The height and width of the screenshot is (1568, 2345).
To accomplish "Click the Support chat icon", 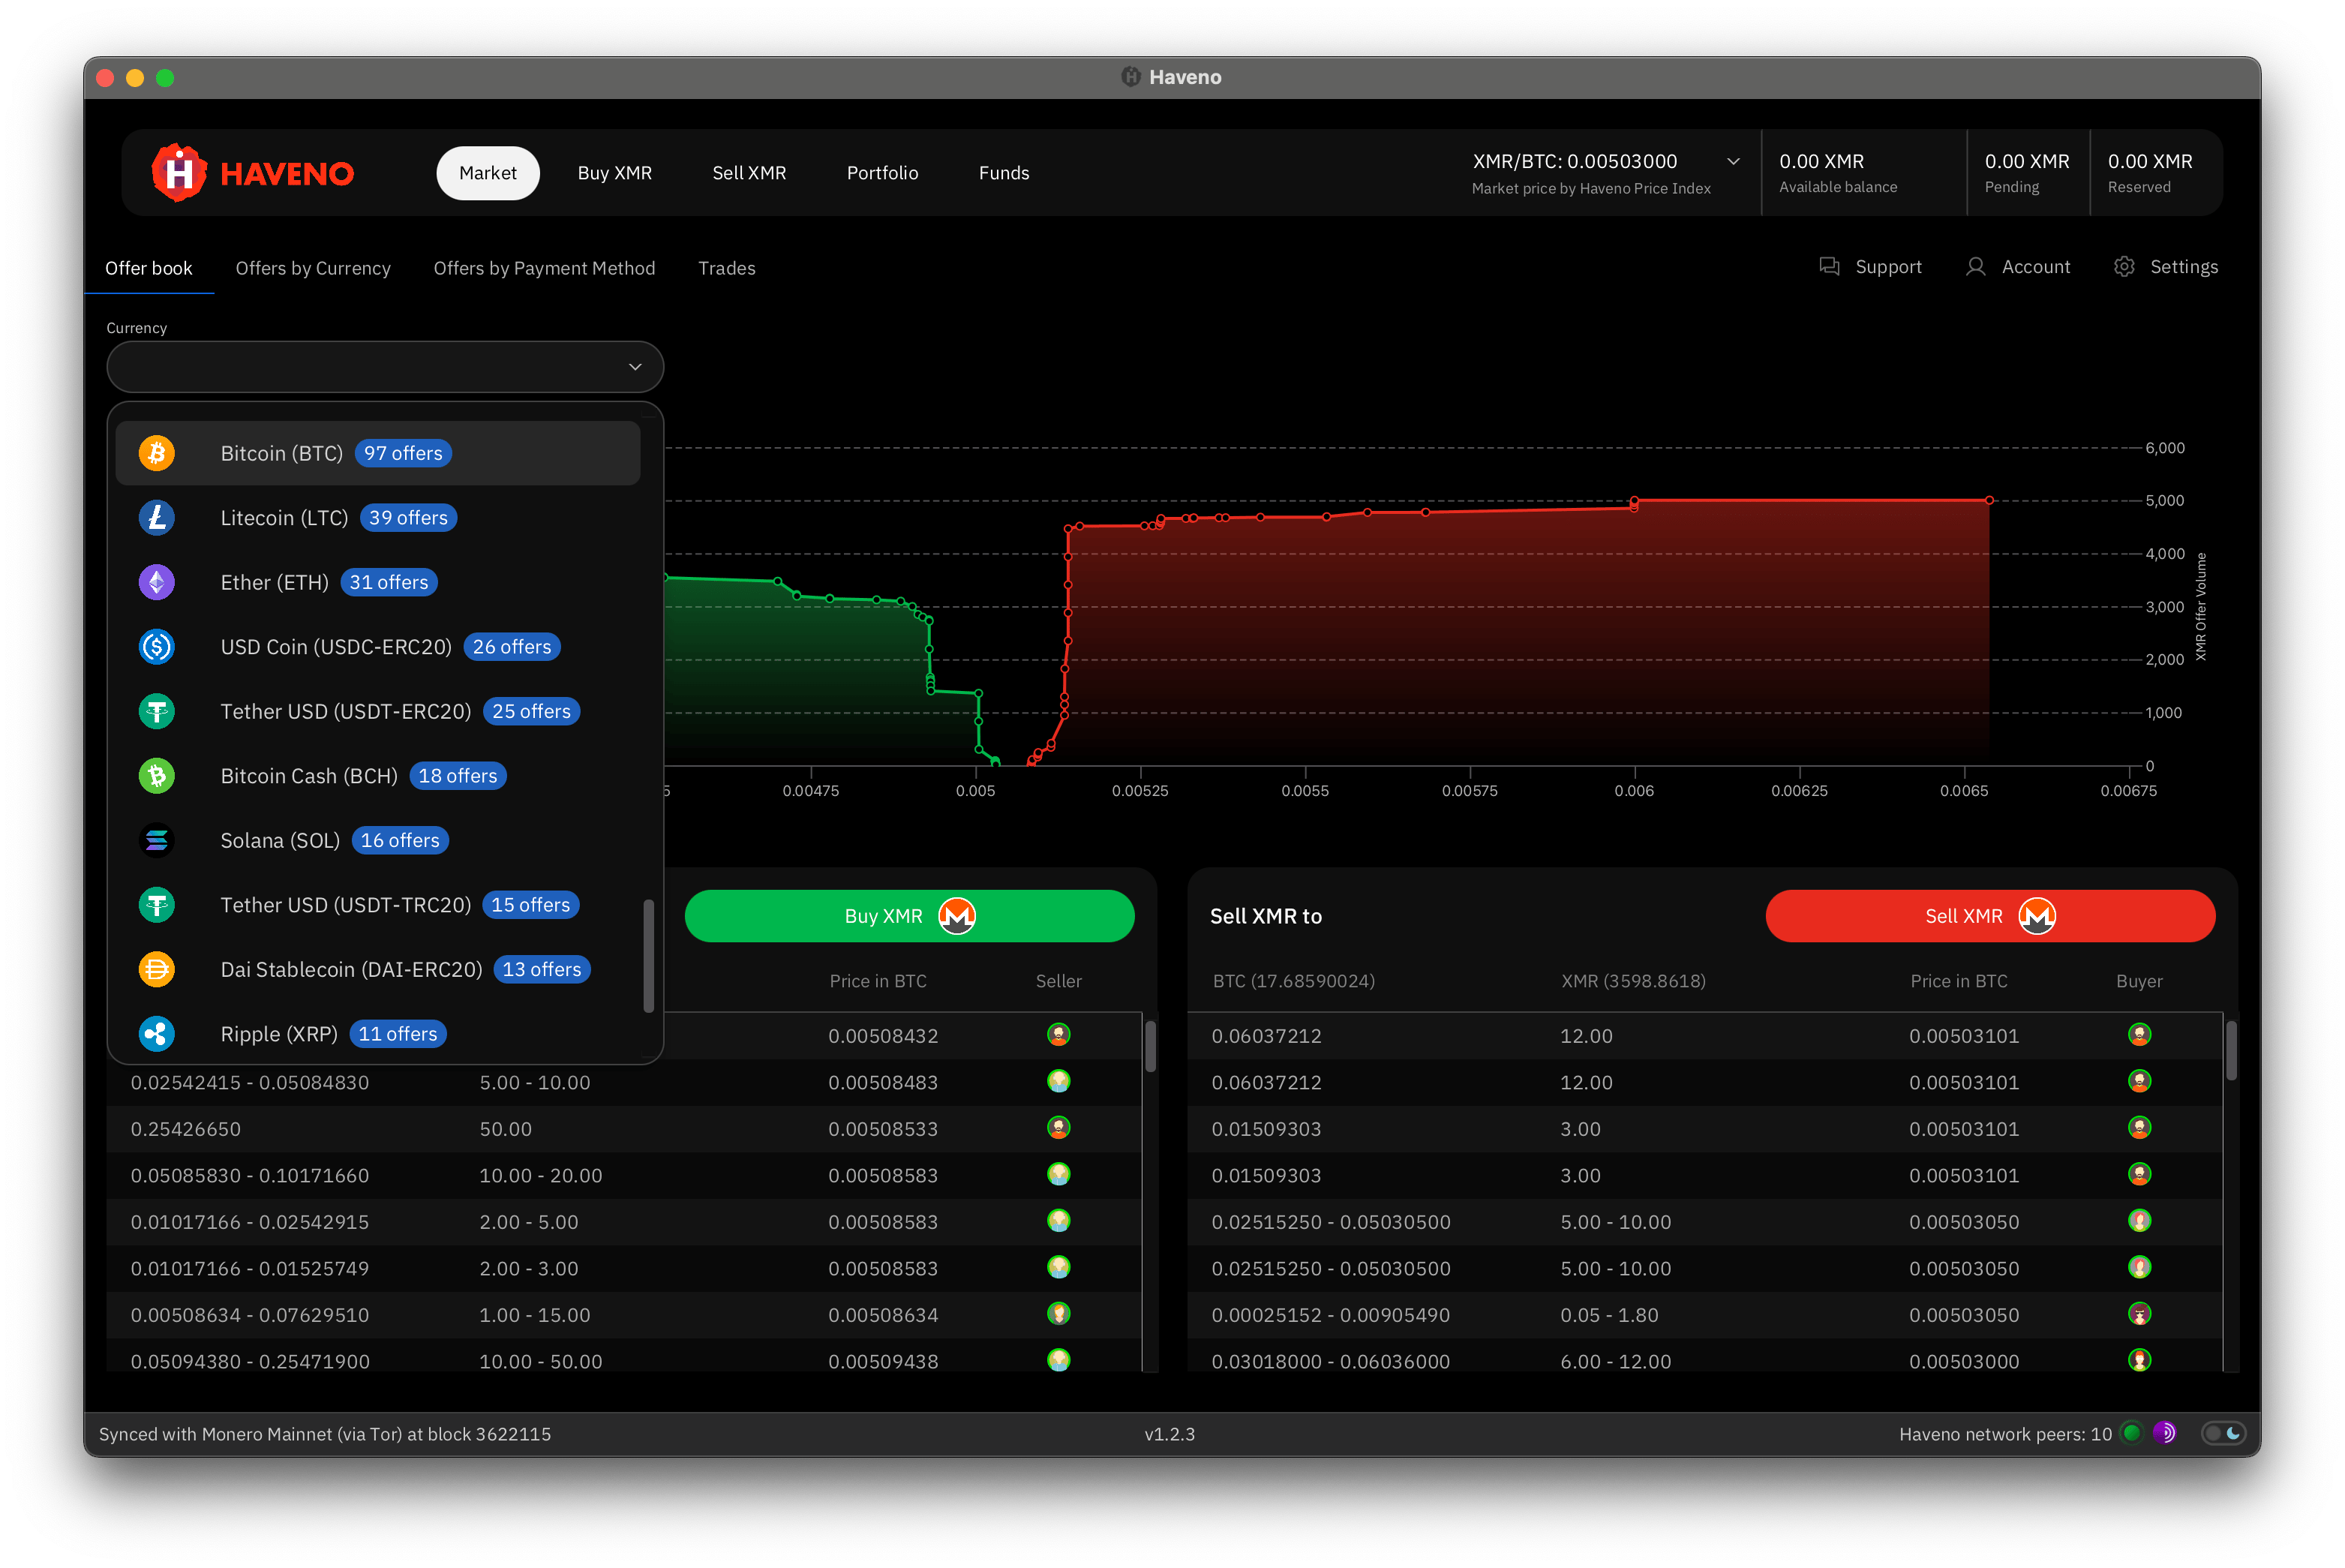I will pos(1829,267).
